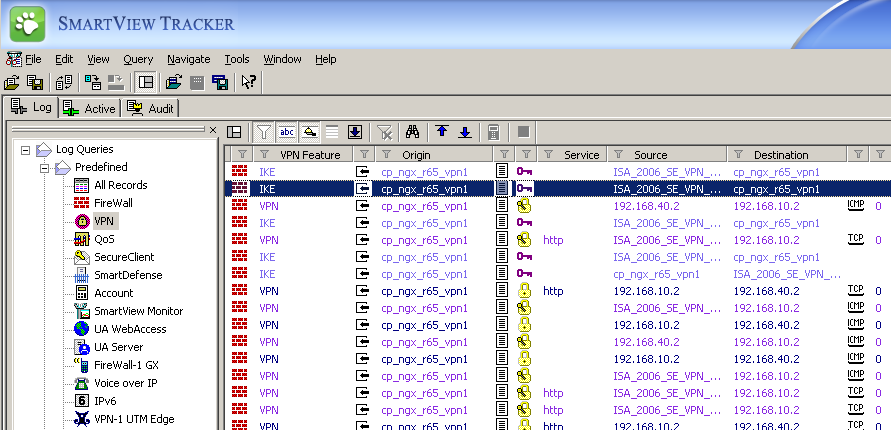Click the open log file toolbar icon
Image resolution: width=891 pixels, height=430 pixels.
[x=12, y=82]
